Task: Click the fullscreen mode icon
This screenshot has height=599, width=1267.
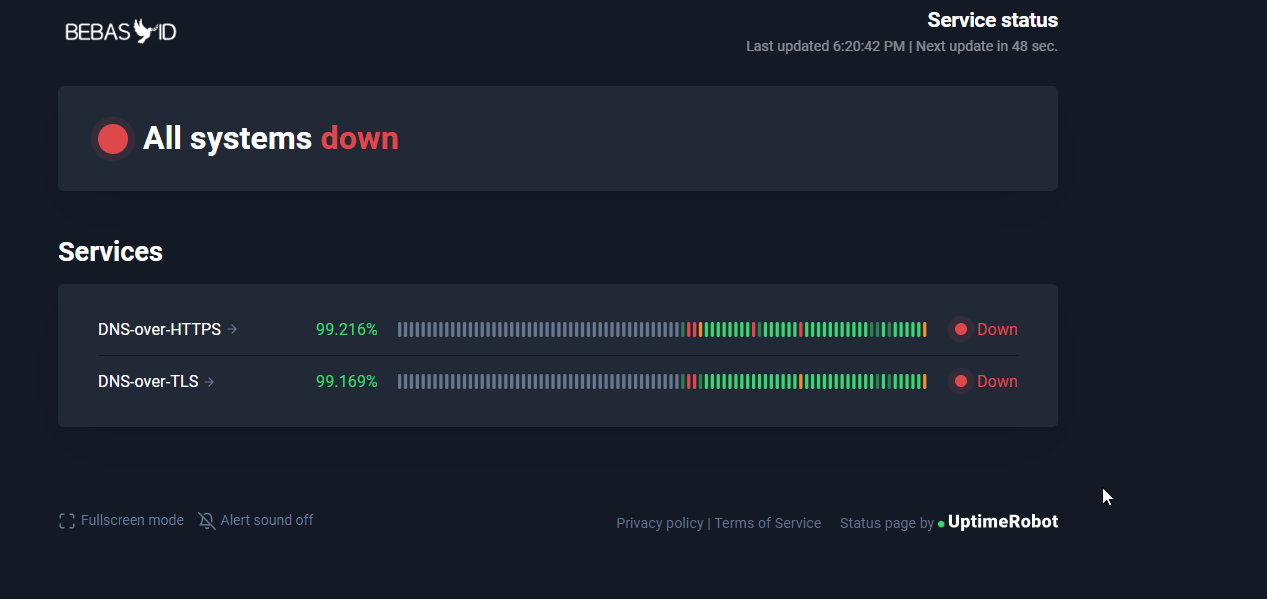Action: [x=66, y=520]
